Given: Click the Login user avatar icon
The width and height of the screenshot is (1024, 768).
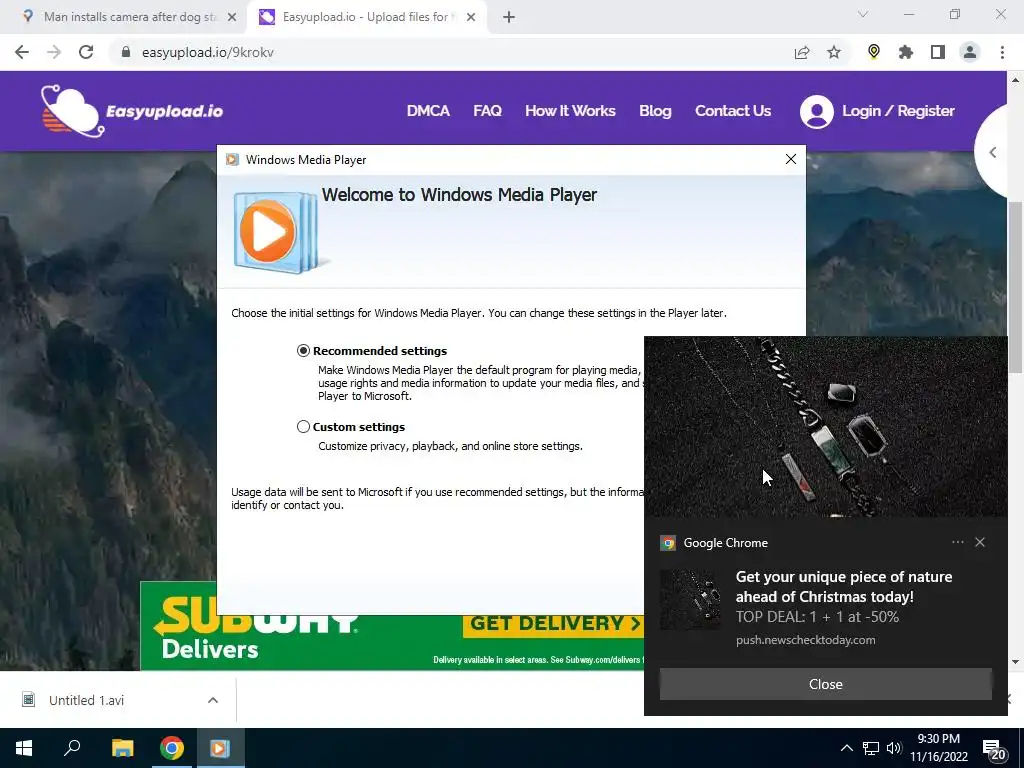Looking at the screenshot, I should point(816,112).
